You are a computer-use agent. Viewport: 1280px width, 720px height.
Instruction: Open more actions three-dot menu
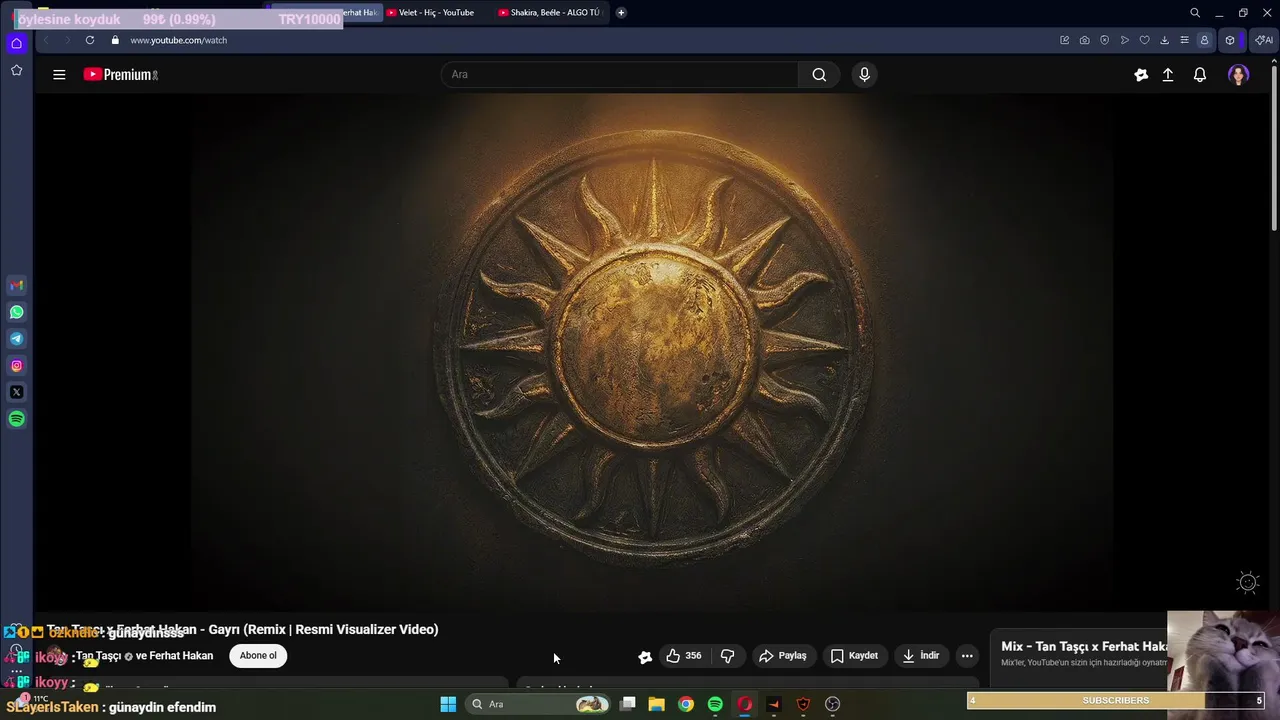pyautogui.click(x=967, y=656)
